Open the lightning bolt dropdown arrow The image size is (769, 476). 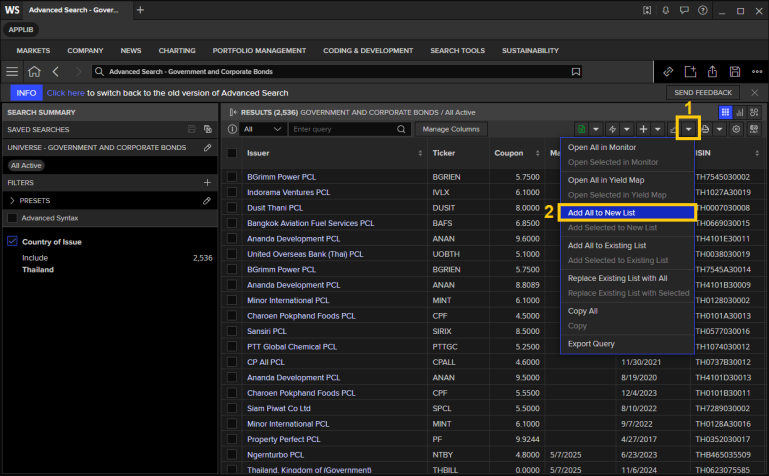coord(627,129)
